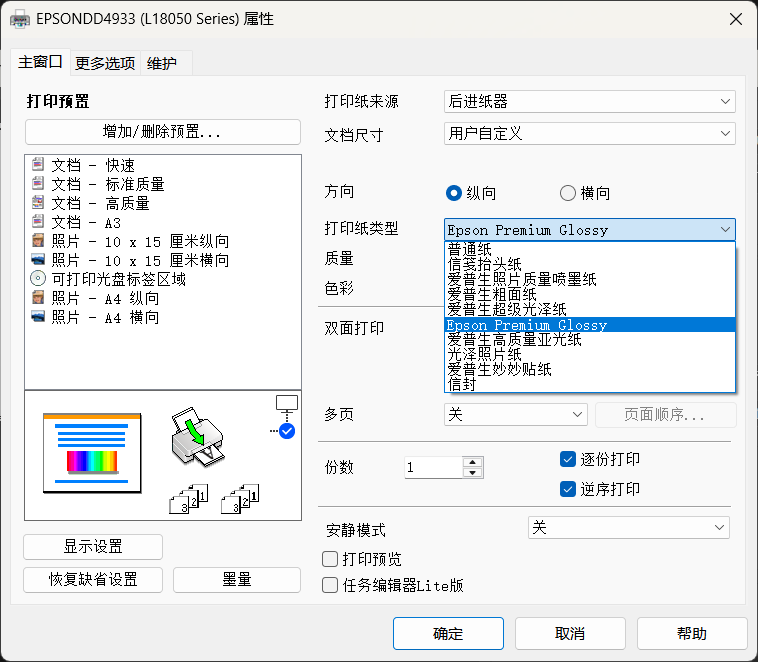Open the 安静模式 dropdown
758x662 pixels.
[x=628, y=528]
